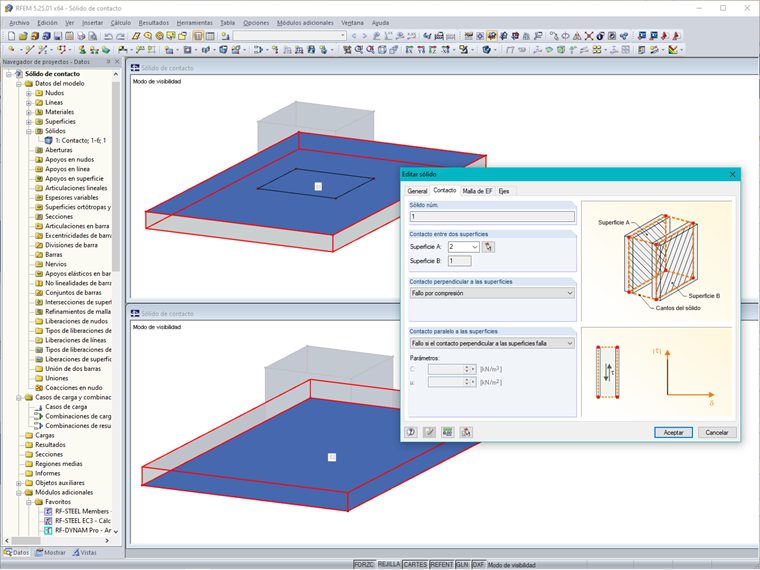Click the red X delete icon in top toolbar
Image resolution: width=760 pixels, height=570 pixels.
click(588, 36)
